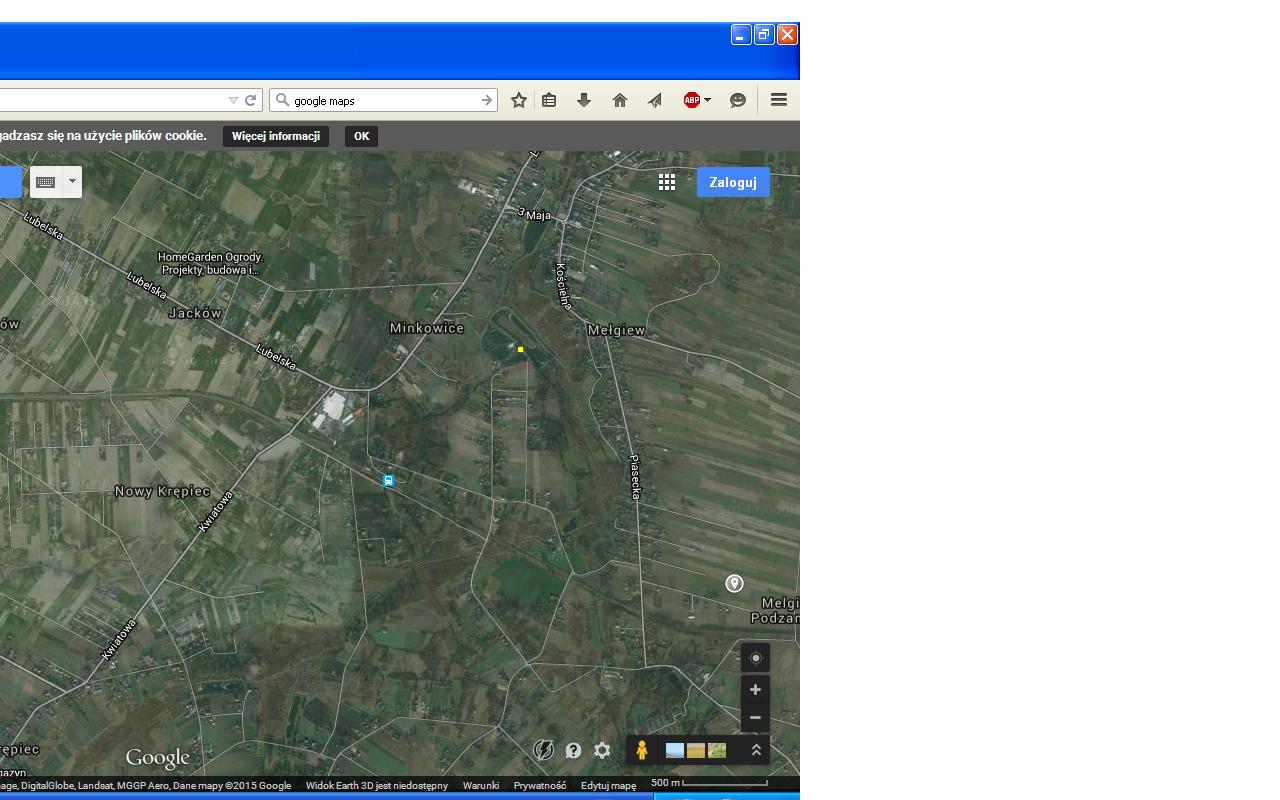Viewport: 1280px width, 800px height.
Task: Open the Google apps grid
Action: [667, 182]
